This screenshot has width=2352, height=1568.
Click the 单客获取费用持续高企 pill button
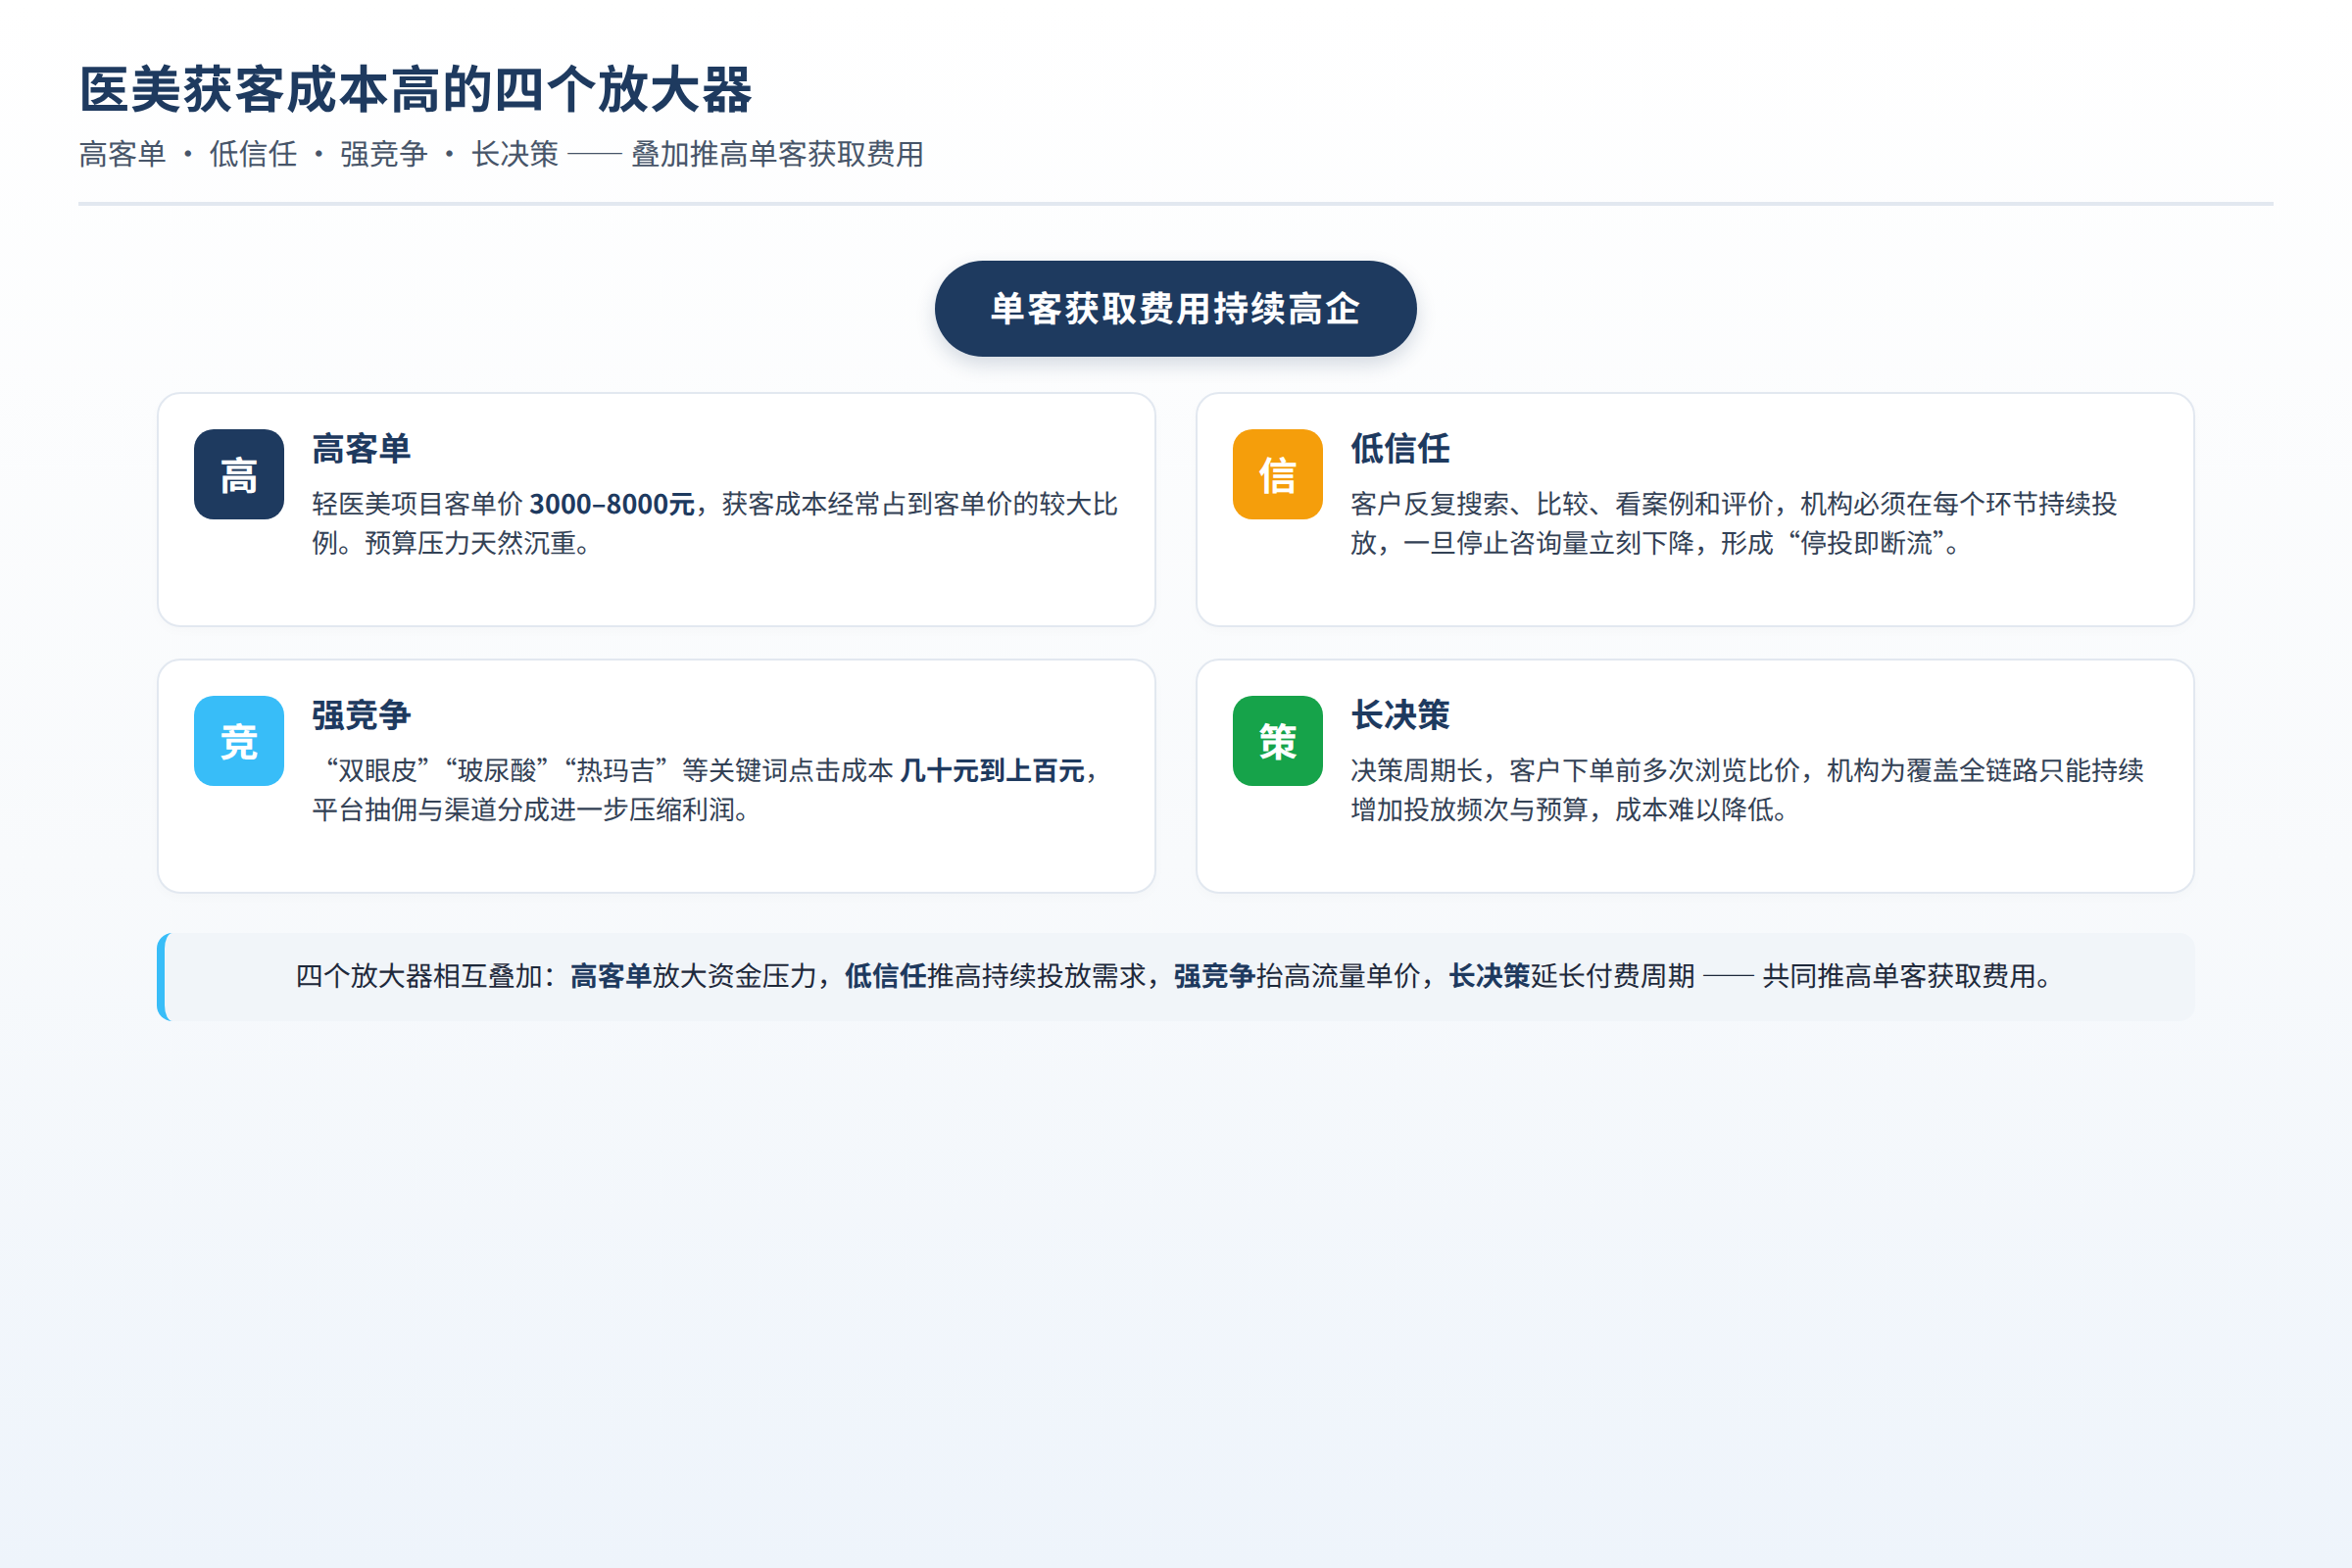tap(1175, 309)
